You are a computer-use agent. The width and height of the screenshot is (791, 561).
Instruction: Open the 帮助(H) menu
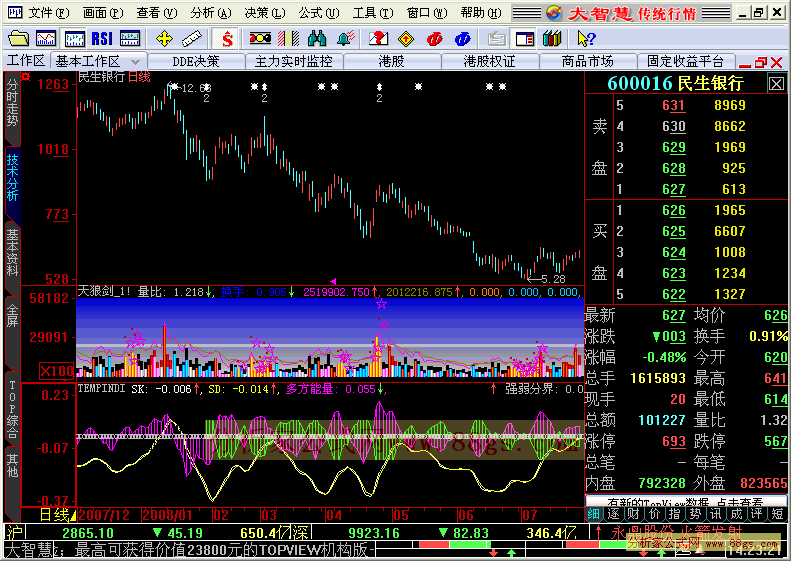(x=481, y=13)
